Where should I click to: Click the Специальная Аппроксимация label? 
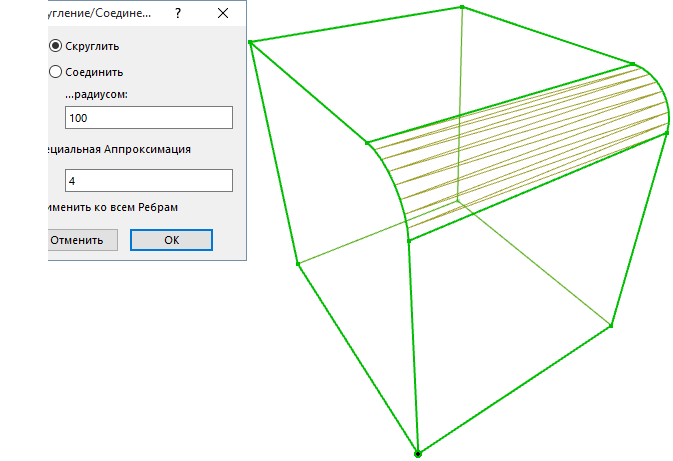[x=119, y=149]
